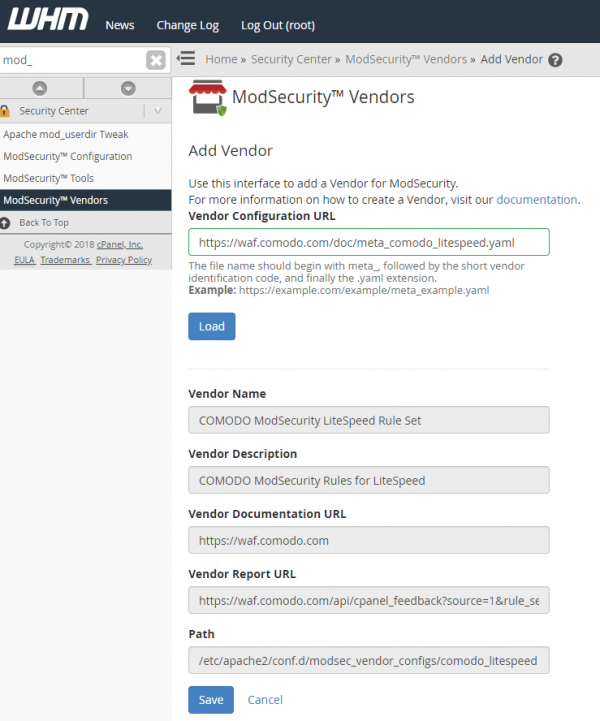Open Apache mod_userdir Tweak

click(66, 134)
